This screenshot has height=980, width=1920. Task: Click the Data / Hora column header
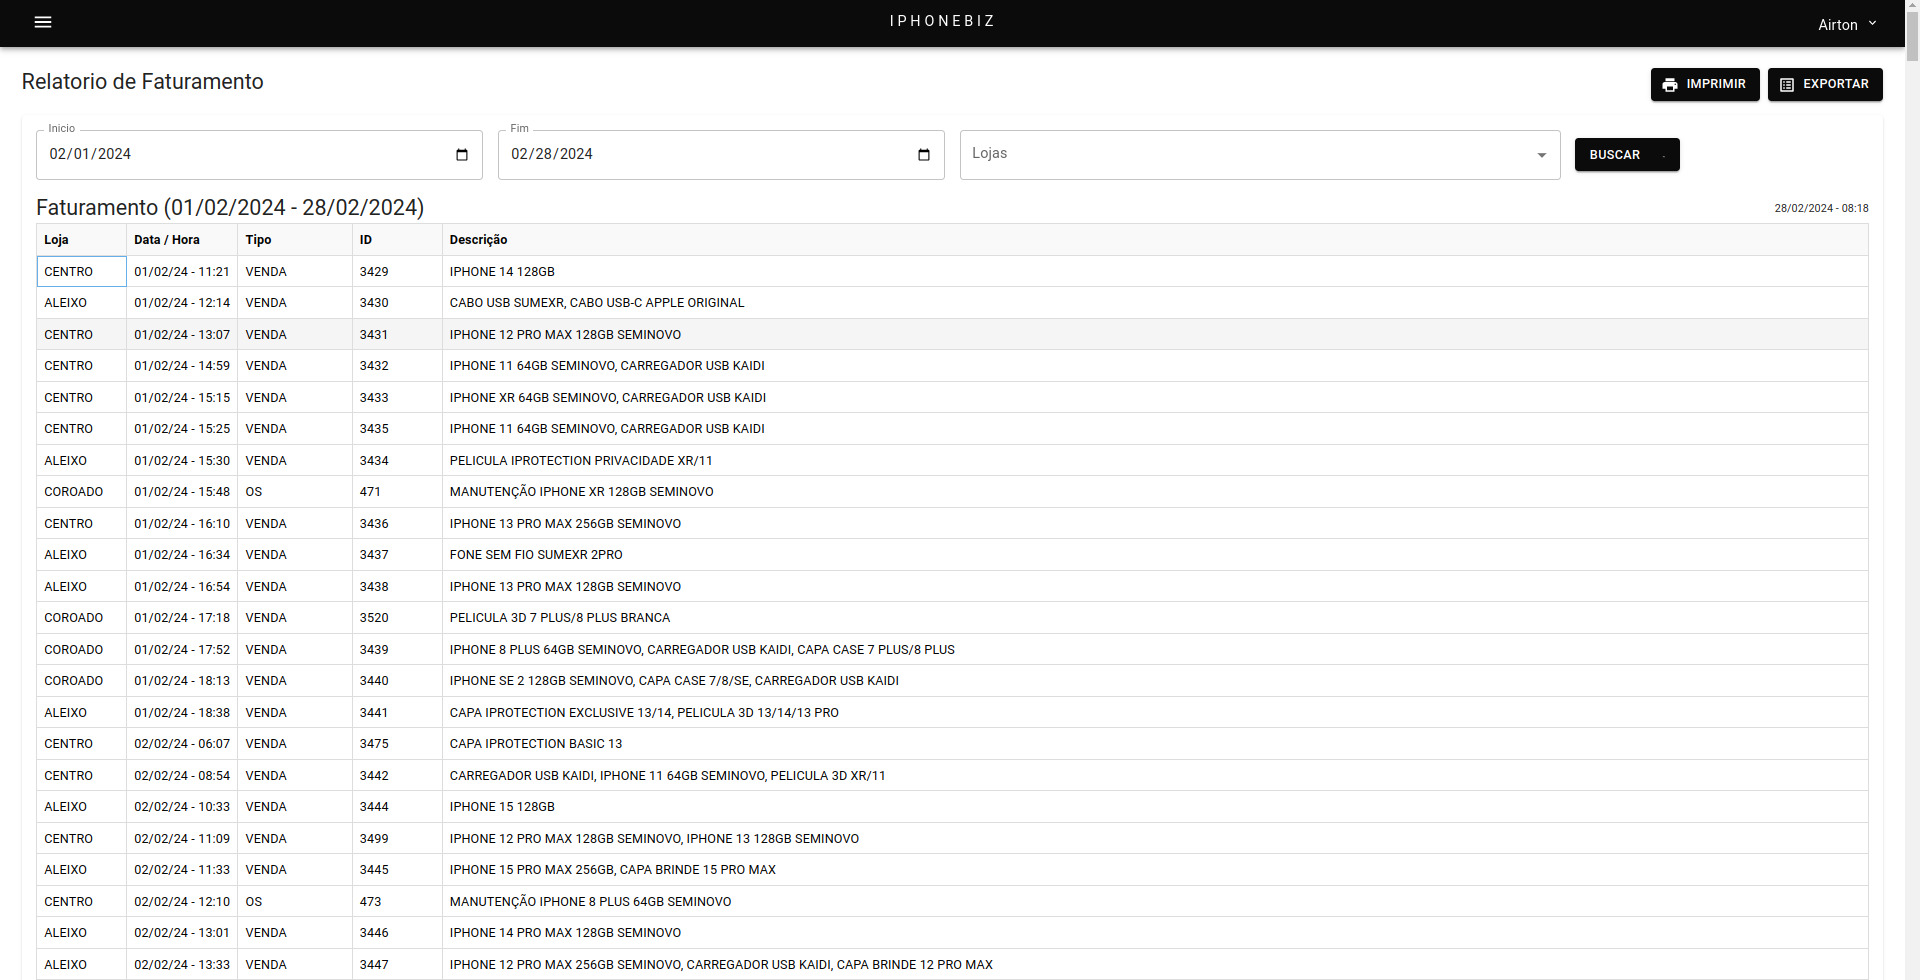pyautogui.click(x=167, y=240)
